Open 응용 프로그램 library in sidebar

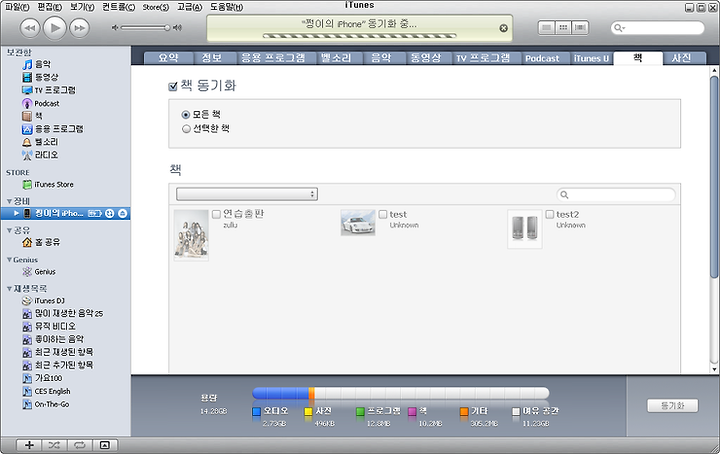(x=53, y=129)
